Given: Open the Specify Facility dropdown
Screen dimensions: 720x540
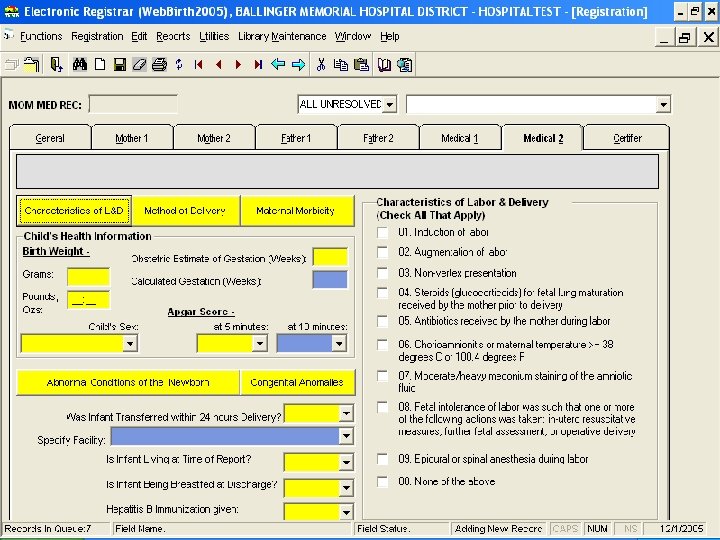Looking at the screenshot, I should (x=346, y=436).
